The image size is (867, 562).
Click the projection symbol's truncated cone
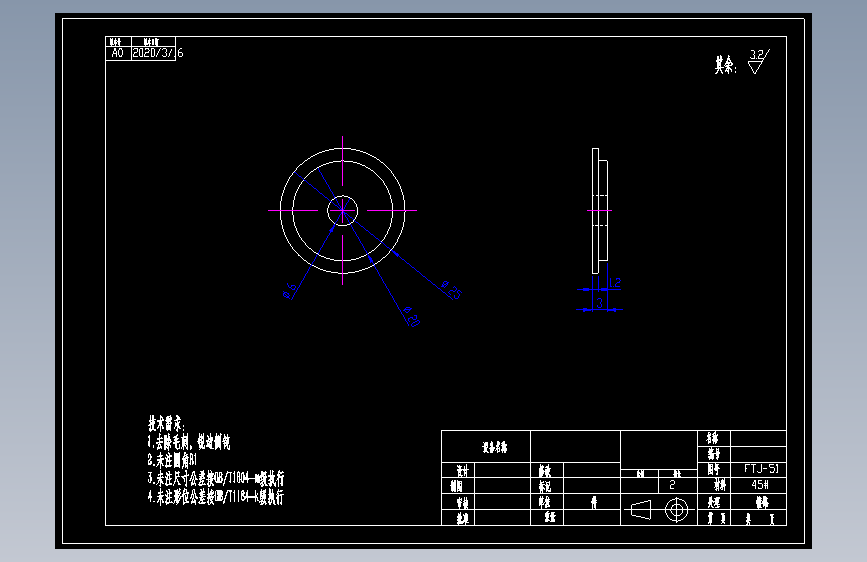tap(641, 509)
